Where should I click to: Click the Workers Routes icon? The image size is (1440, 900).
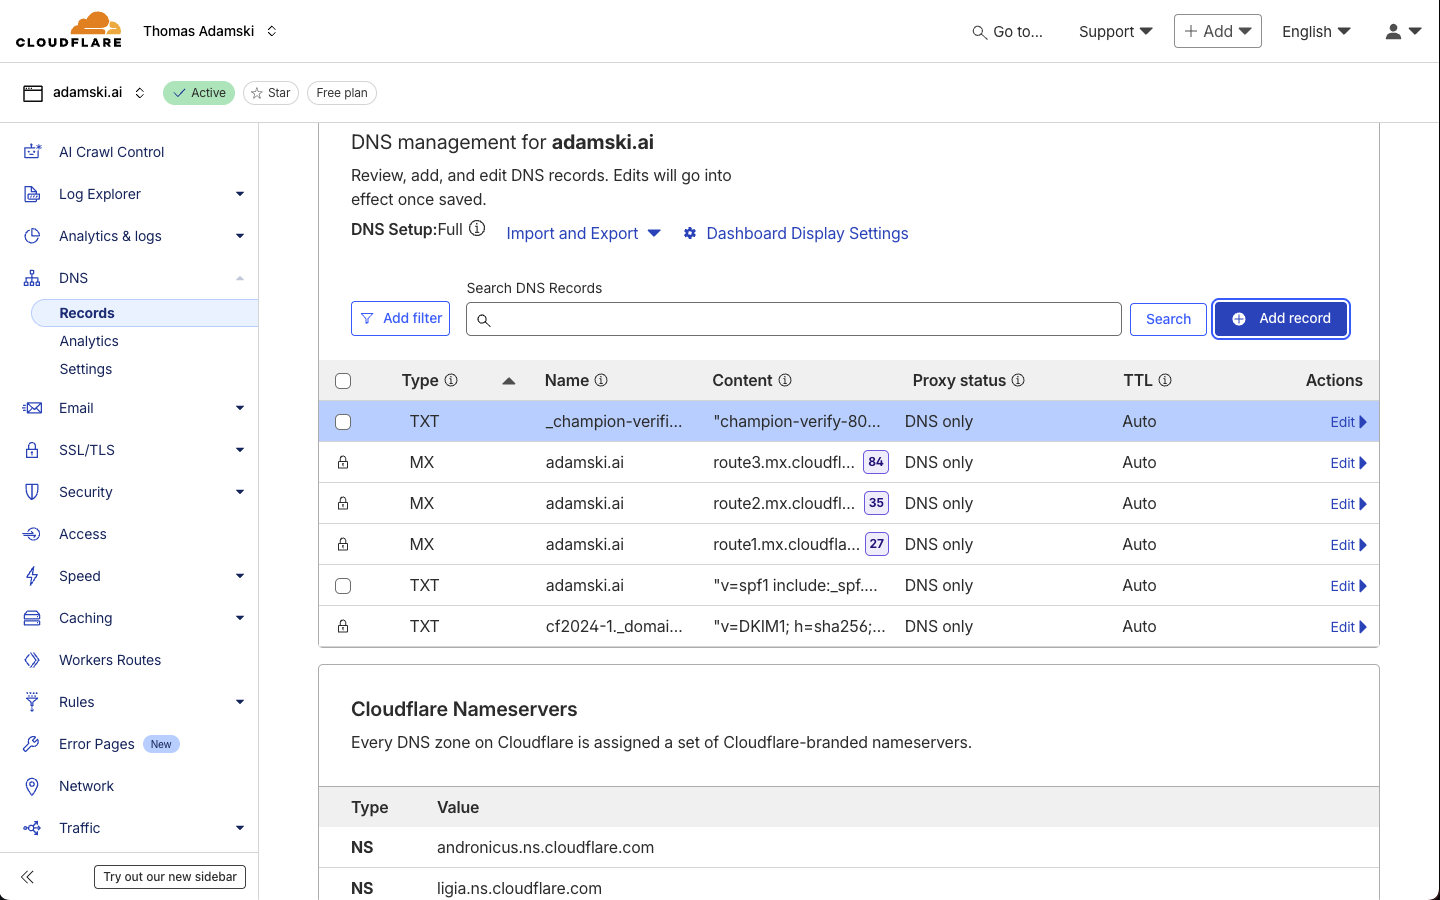(x=31, y=659)
